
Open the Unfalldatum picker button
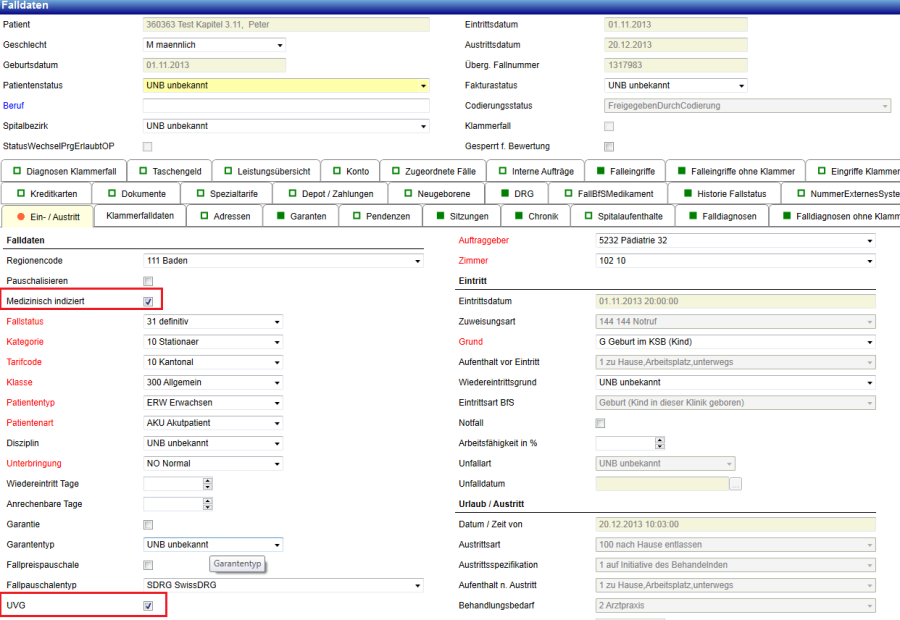tap(735, 484)
